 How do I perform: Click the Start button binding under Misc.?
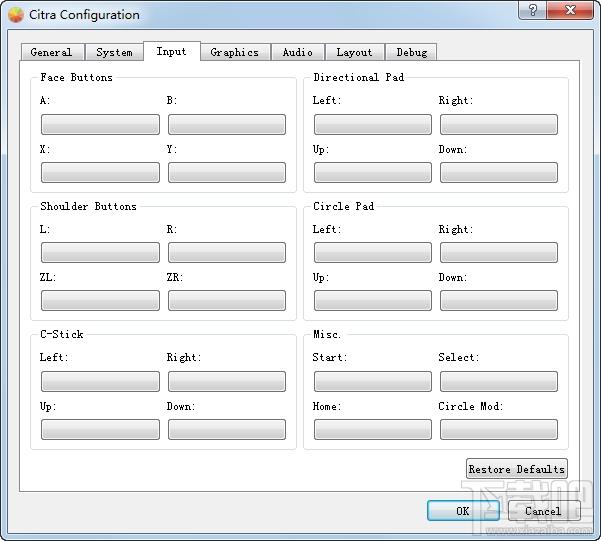pyautogui.click(x=373, y=381)
